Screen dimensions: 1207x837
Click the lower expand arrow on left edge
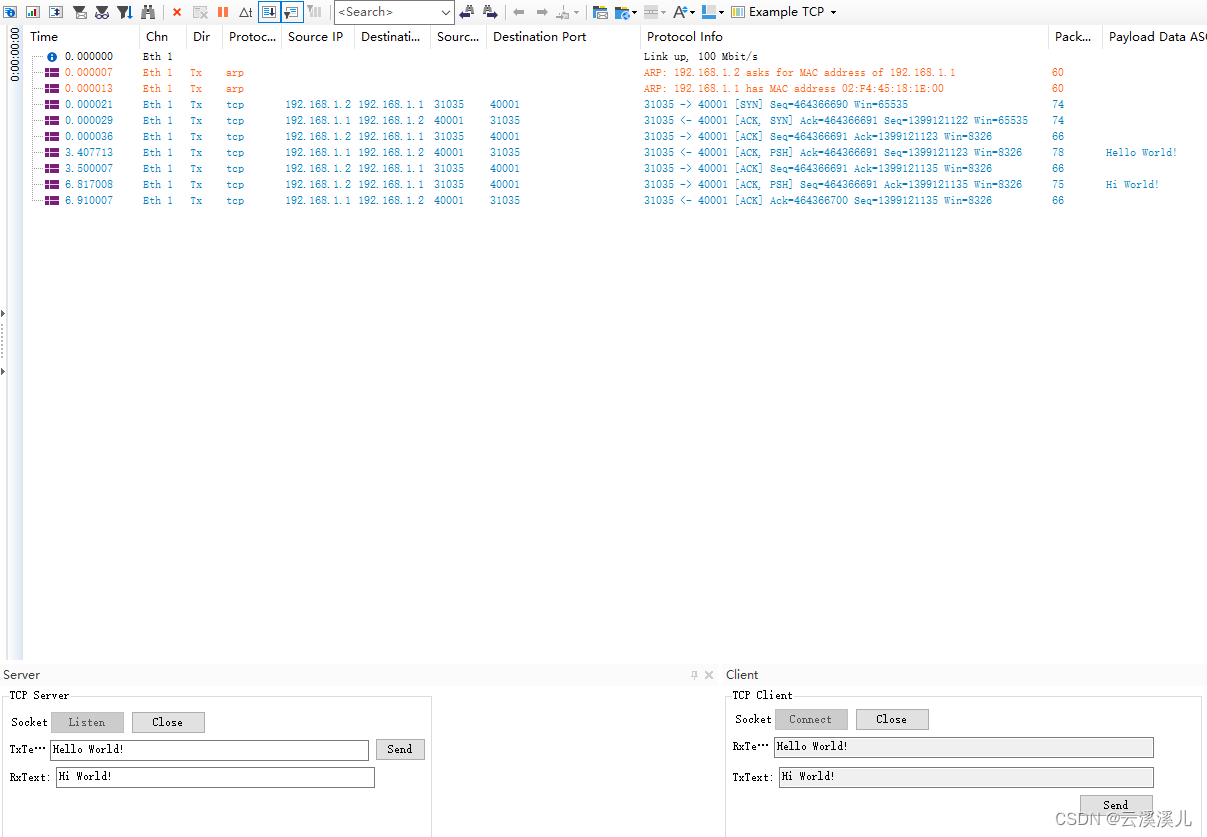click(3, 372)
